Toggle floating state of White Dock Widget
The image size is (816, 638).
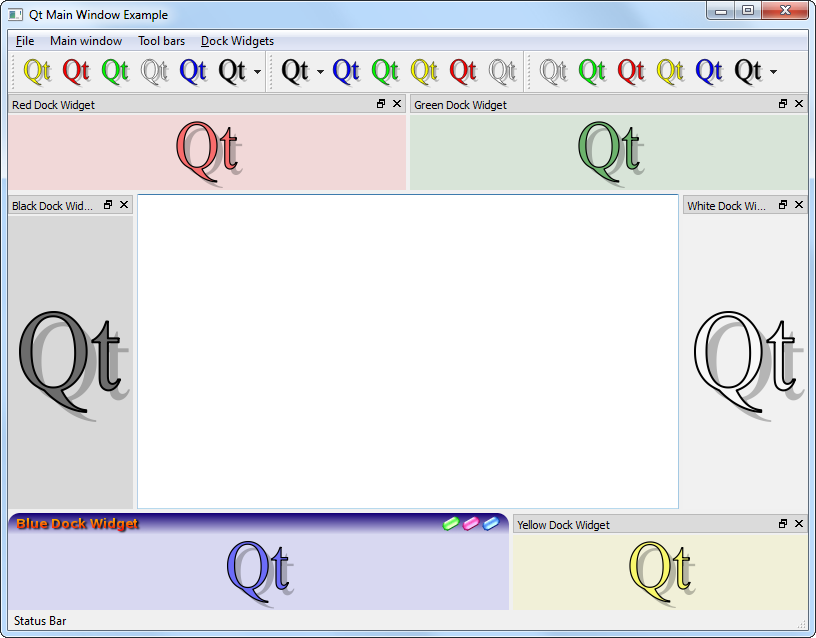[x=783, y=205]
